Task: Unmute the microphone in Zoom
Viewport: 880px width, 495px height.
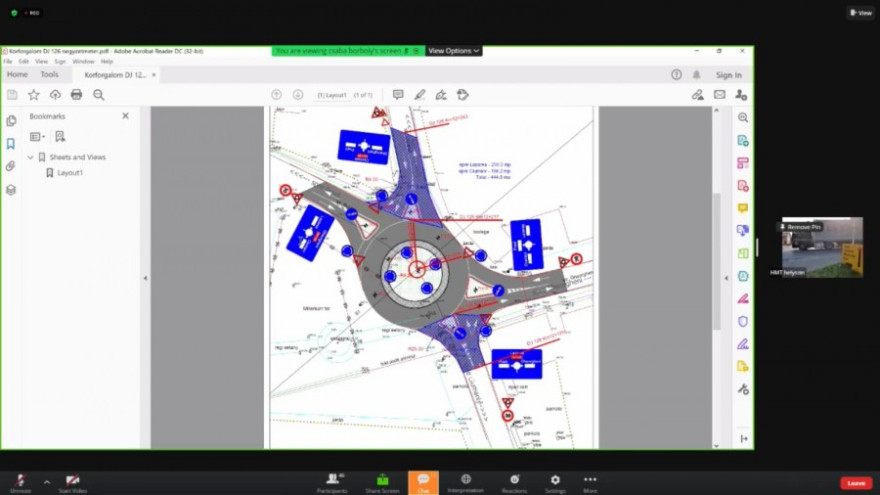Action: (x=20, y=482)
